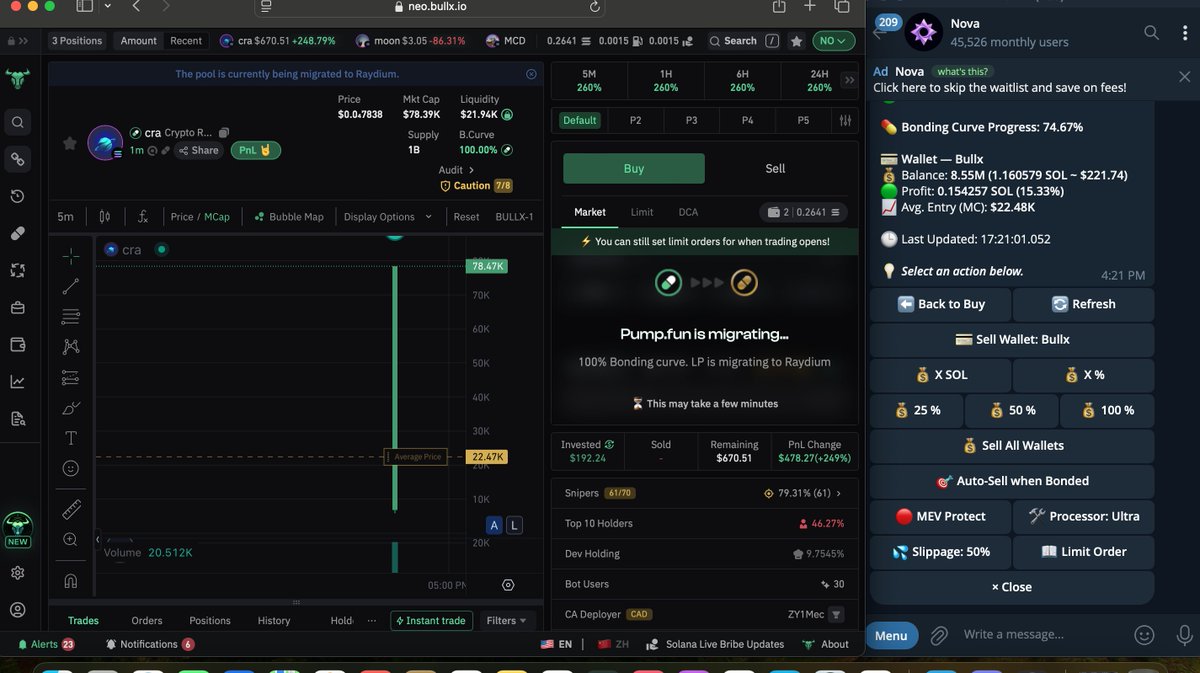Screen dimensions: 1200x673
Task: Toggle Instant trade mode
Action: (431, 621)
